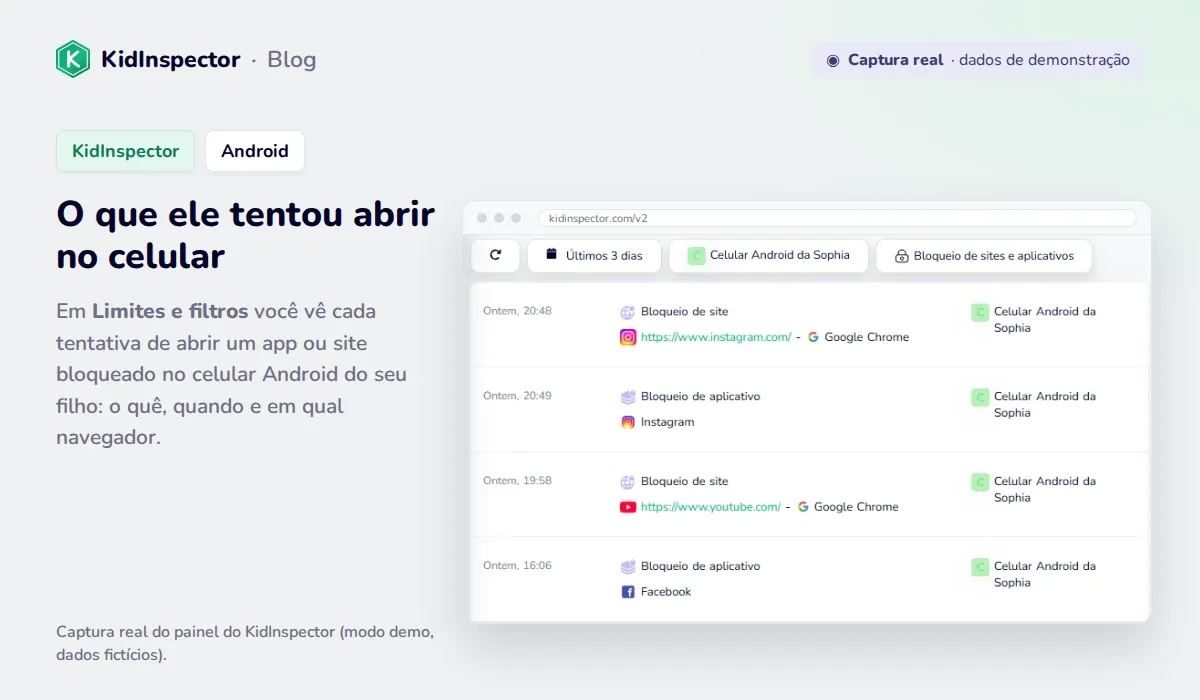Select the KidInspector tag
This screenshot has width=1200, height=700.
click(125, 151)
